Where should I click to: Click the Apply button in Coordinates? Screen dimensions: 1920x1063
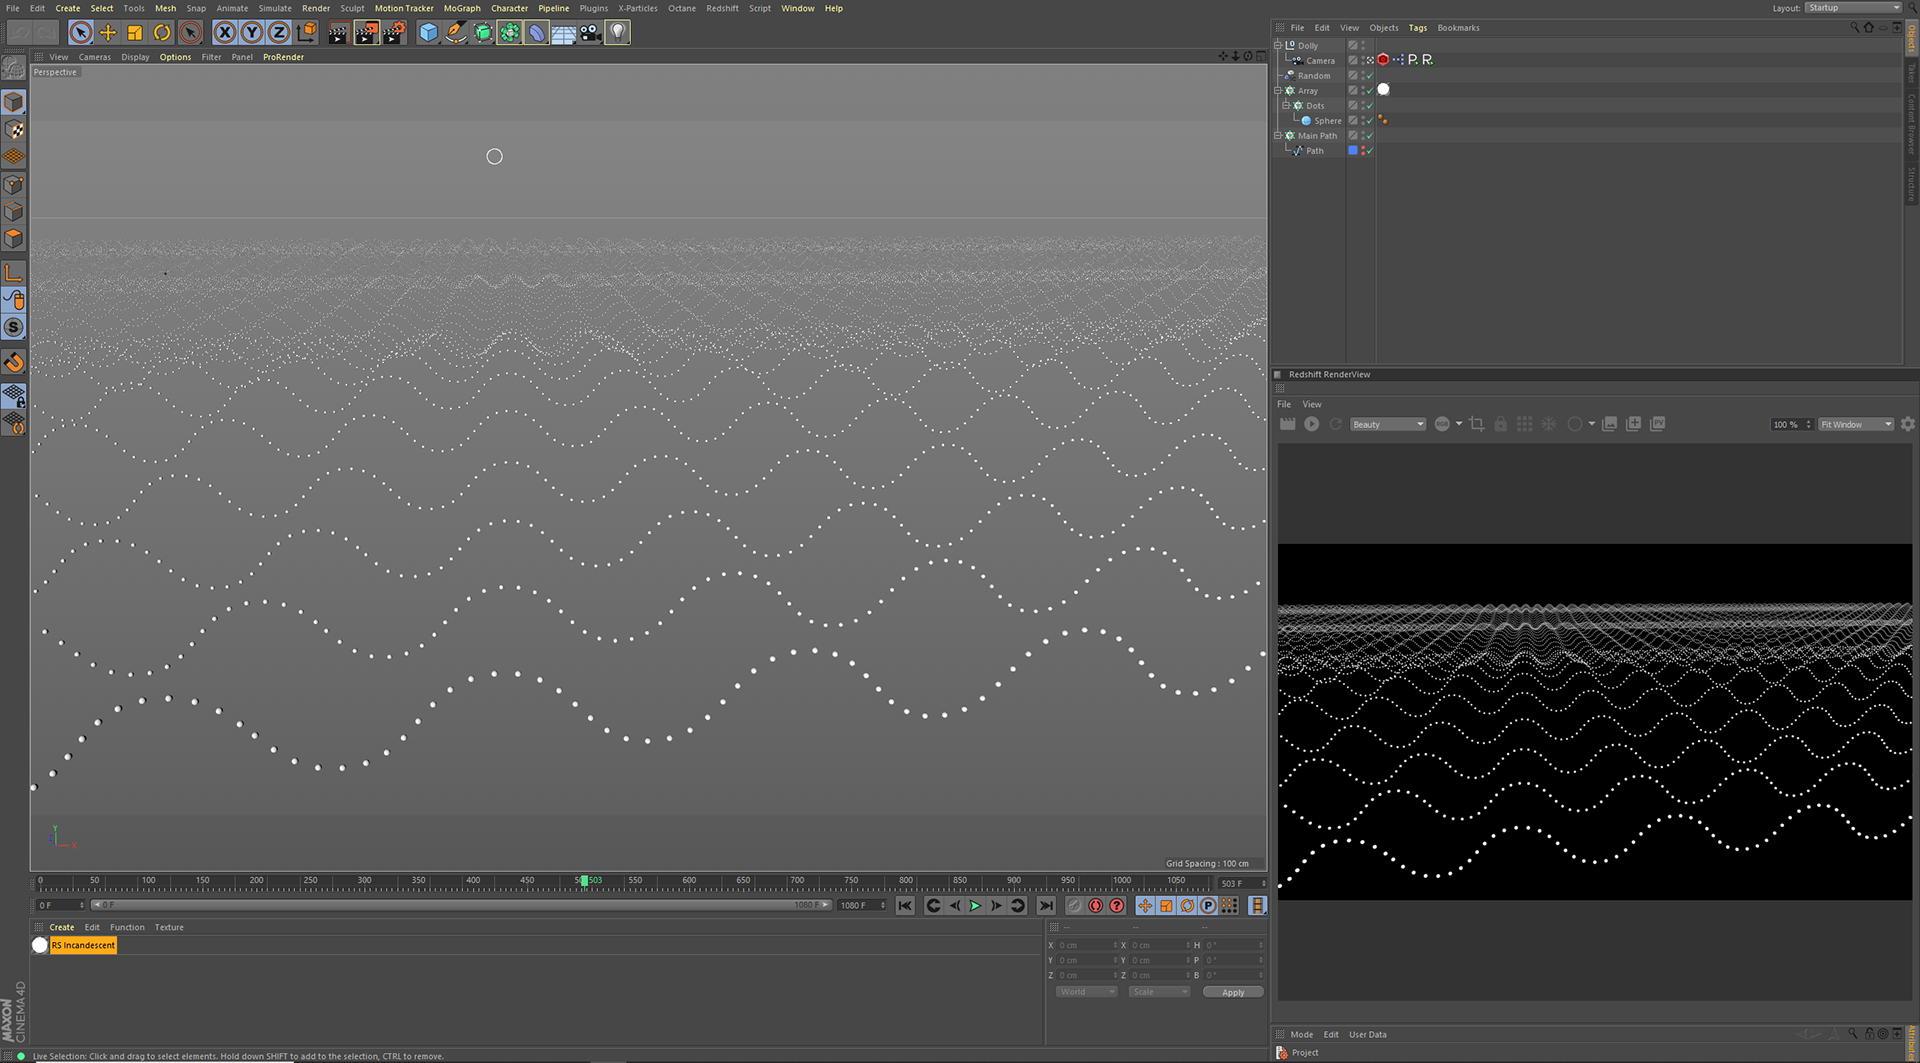[1233, 992]
